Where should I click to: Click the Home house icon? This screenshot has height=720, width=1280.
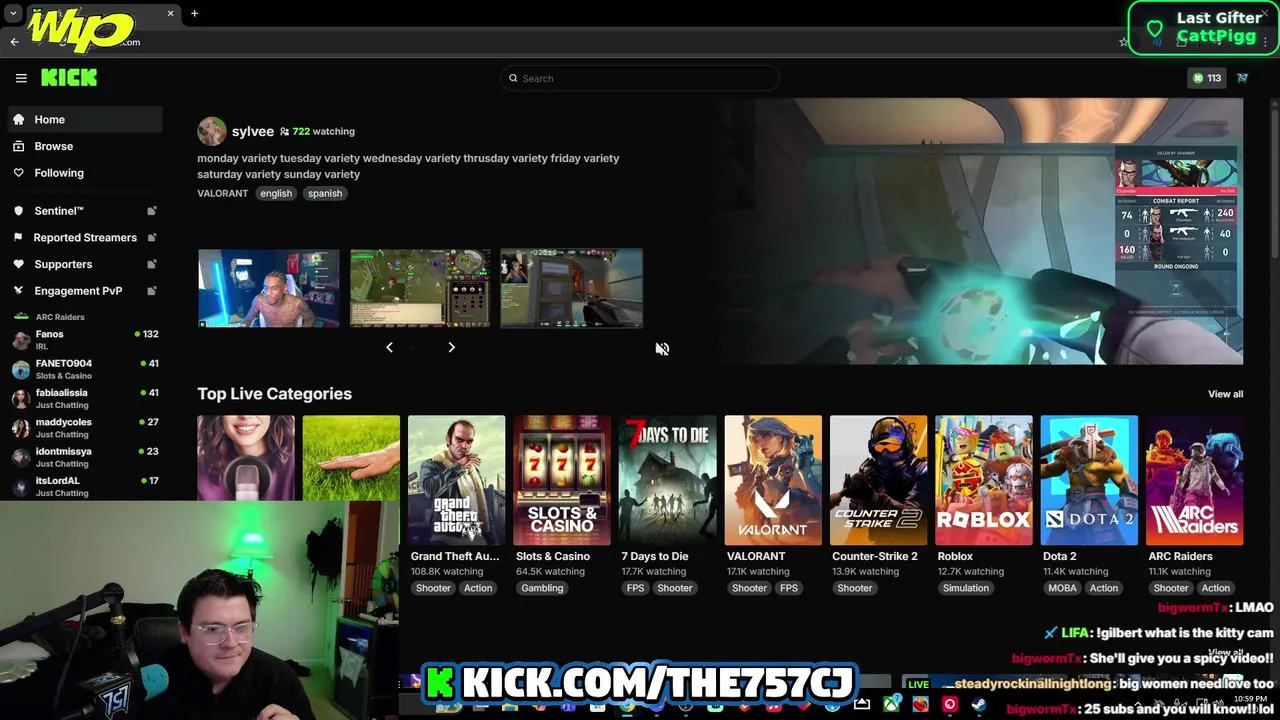[x=18, y=119]
